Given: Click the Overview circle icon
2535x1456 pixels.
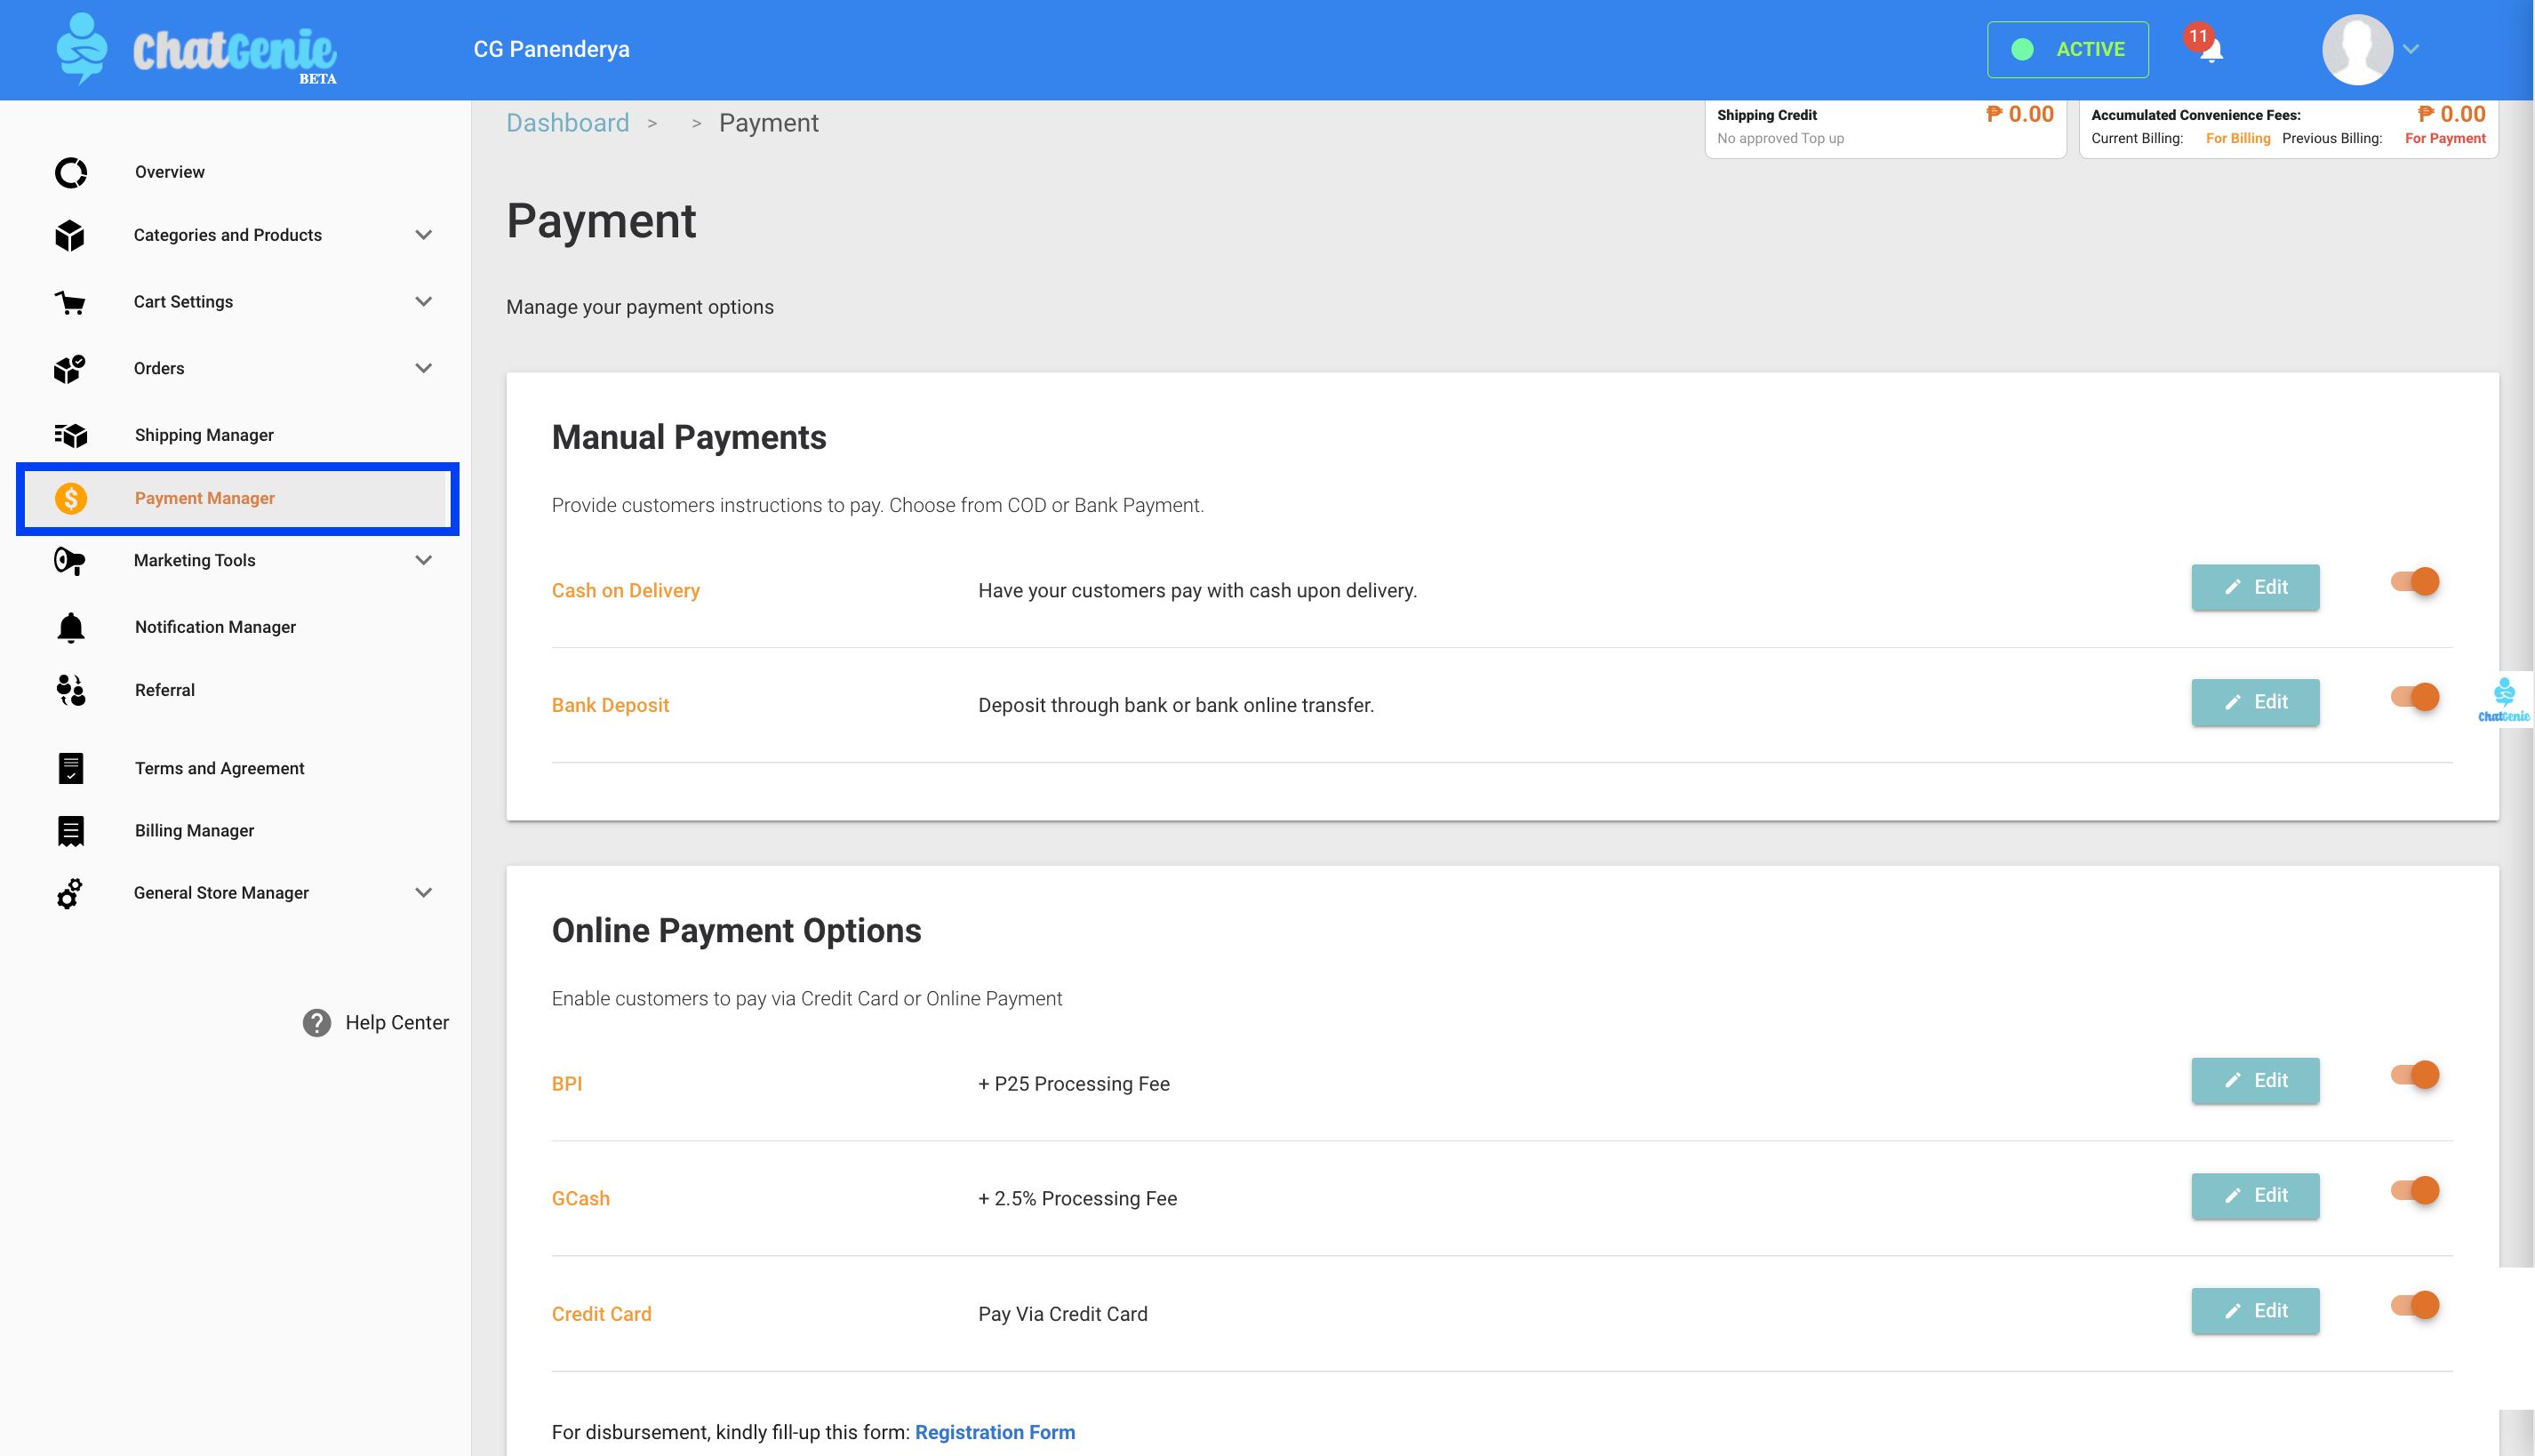Looking at the screenshot, I should [x=70, y=172].
